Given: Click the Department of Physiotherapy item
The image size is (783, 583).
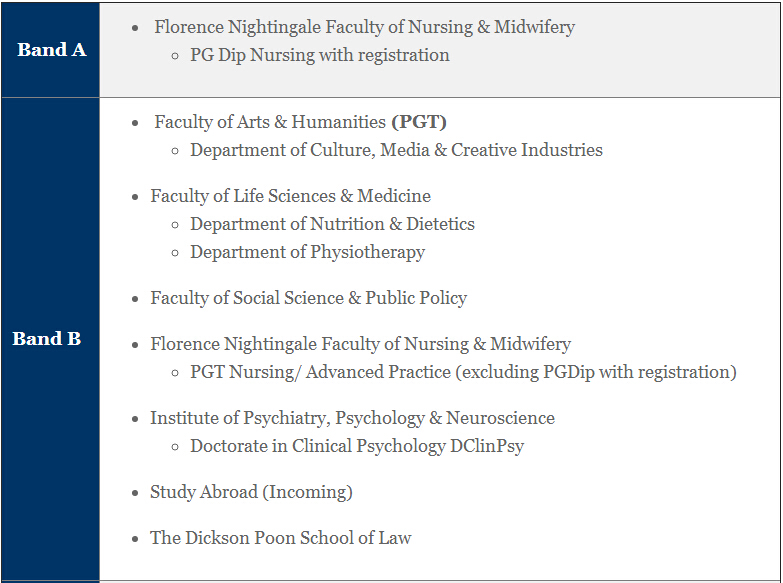Looking at the screenshot, I should (x=307, y=252).
